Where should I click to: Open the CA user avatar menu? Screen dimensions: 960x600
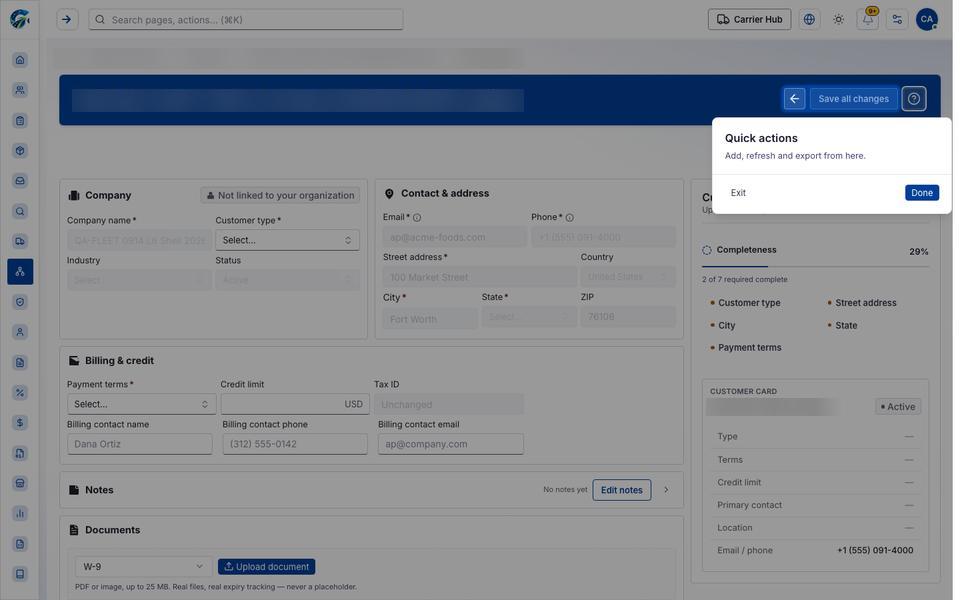[926, 20]
